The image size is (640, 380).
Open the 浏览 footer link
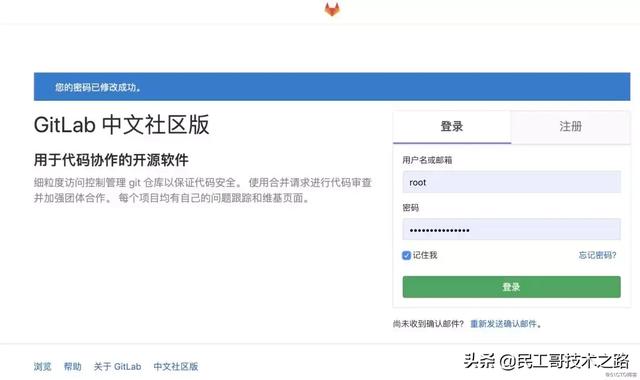[x=42, y=367]
